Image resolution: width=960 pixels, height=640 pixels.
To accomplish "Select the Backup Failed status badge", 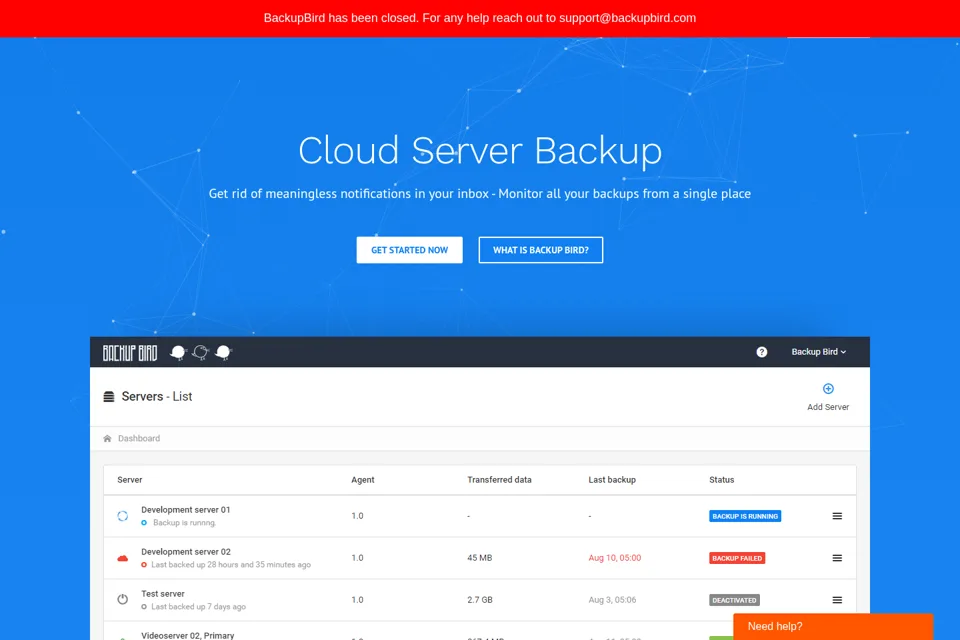I will [737, 558].
